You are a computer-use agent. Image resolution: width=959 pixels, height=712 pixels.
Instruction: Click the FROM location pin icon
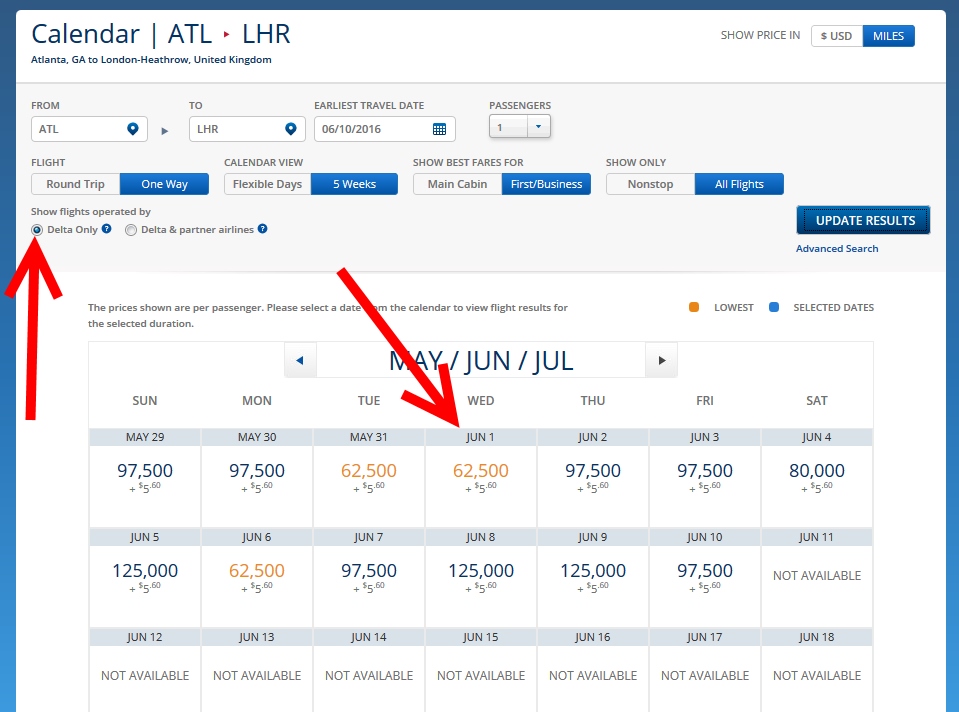coord(131,128)
